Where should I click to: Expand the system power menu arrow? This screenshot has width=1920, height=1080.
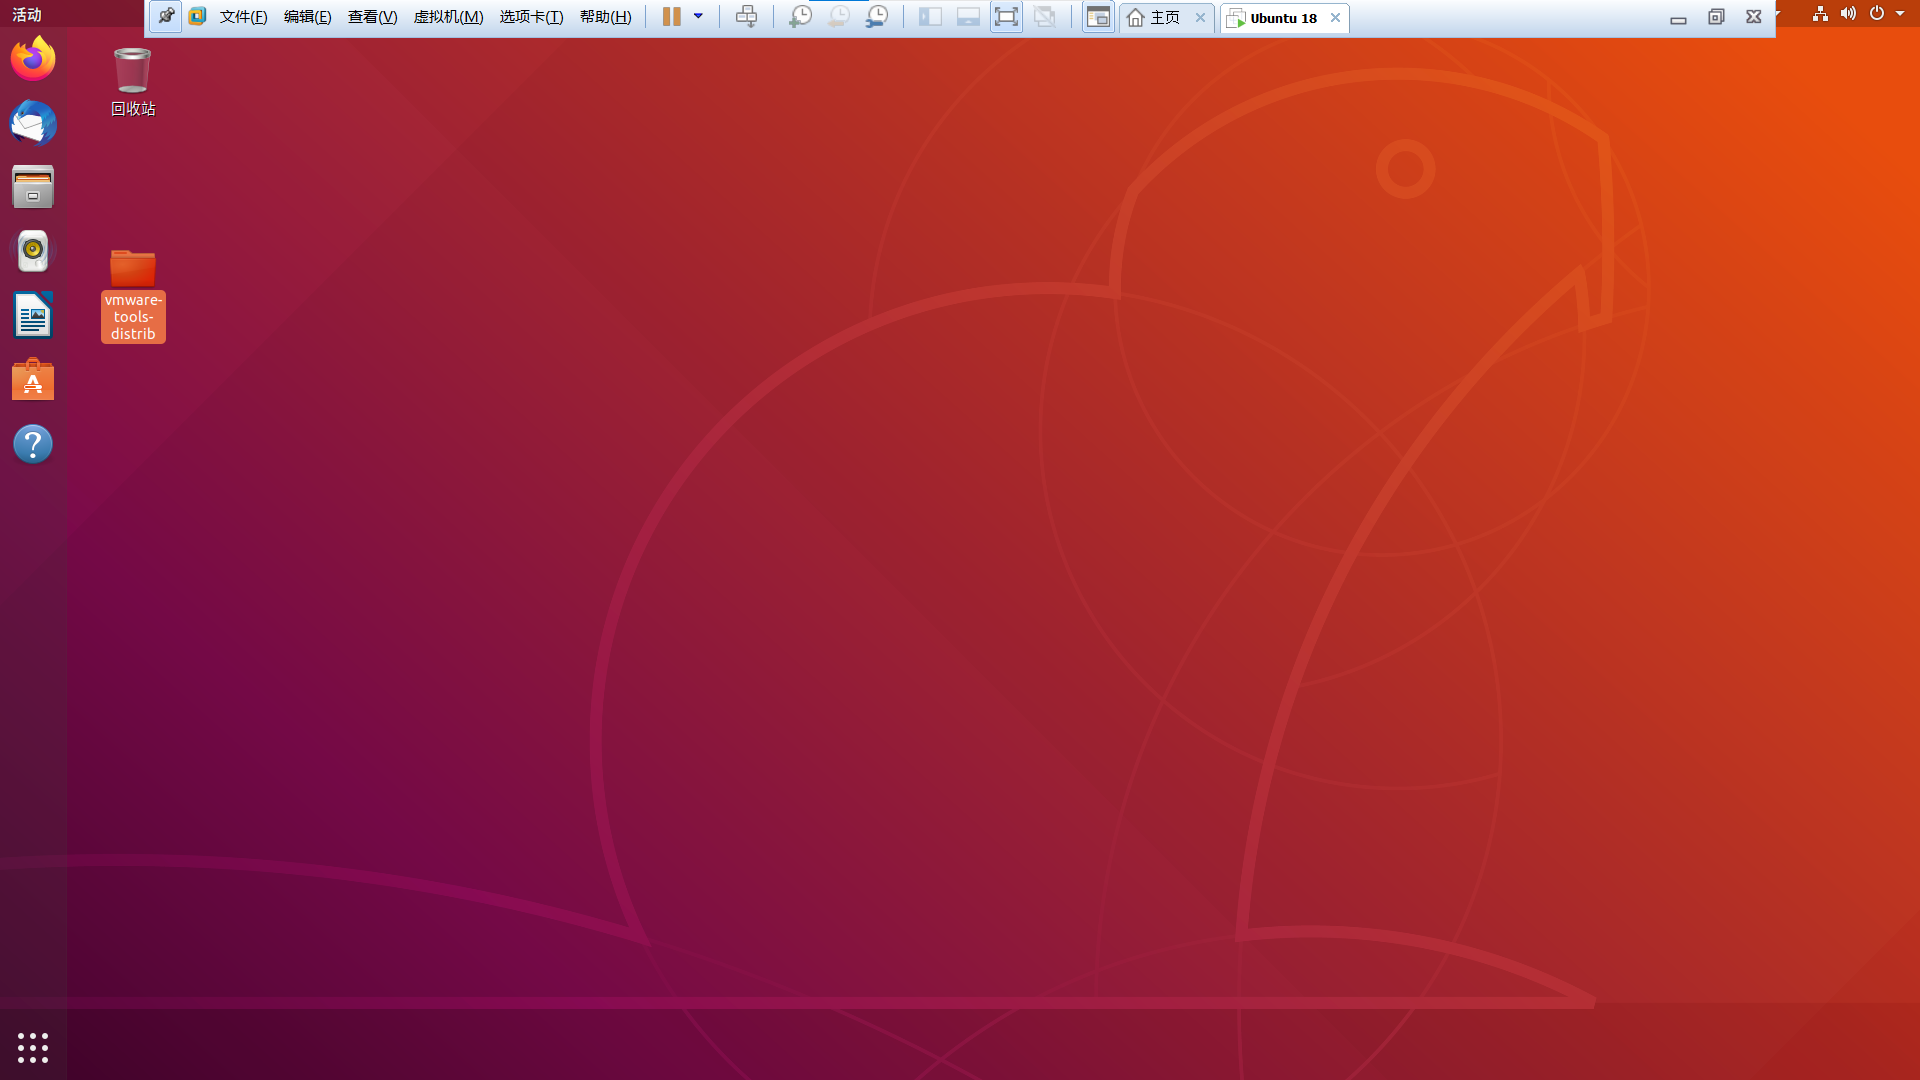(1900, 14)
